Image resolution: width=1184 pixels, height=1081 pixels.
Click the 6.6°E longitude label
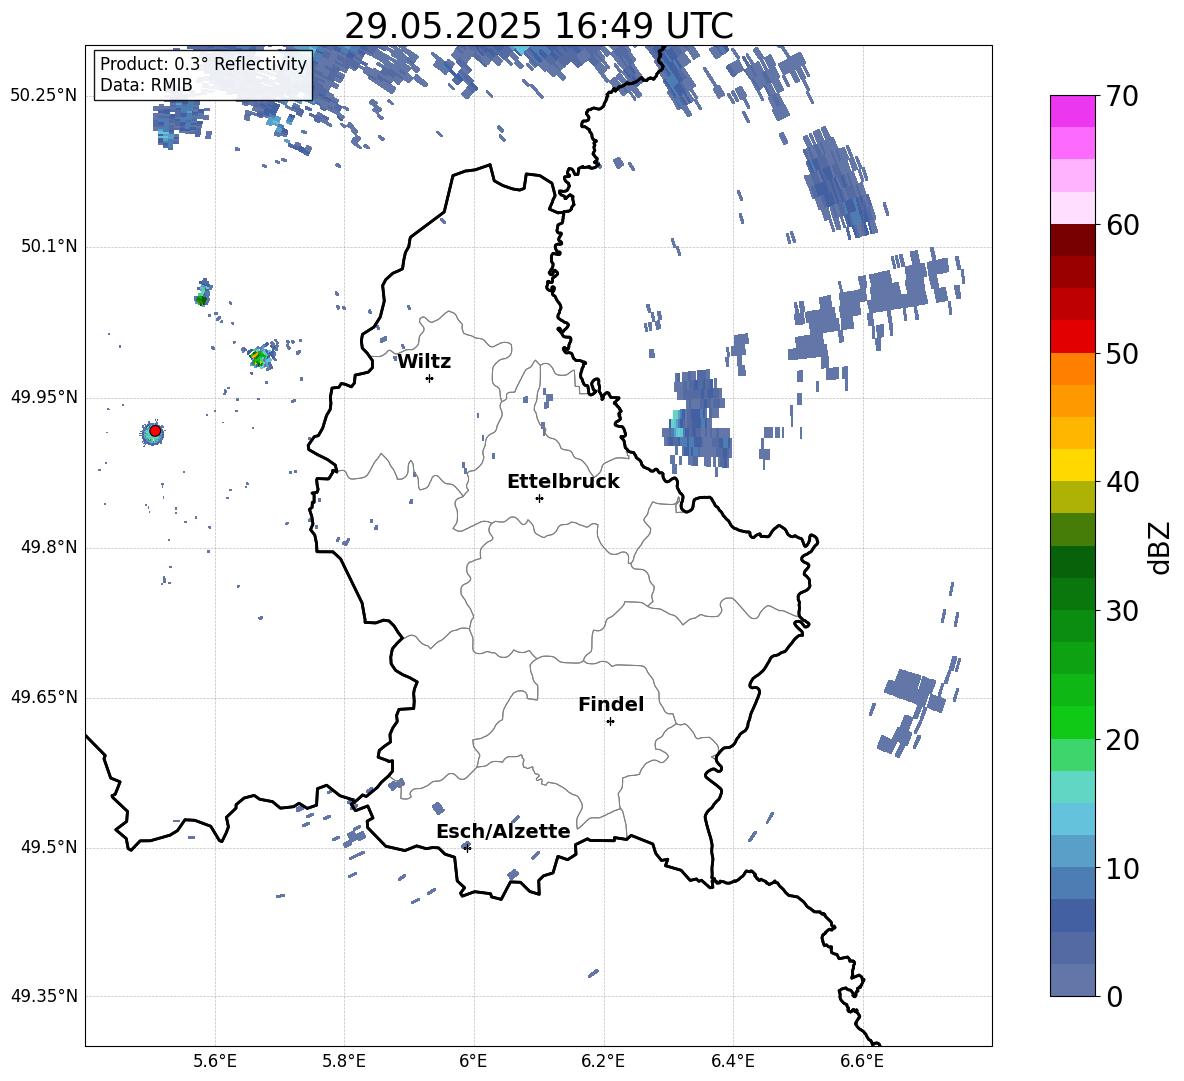862,1061
